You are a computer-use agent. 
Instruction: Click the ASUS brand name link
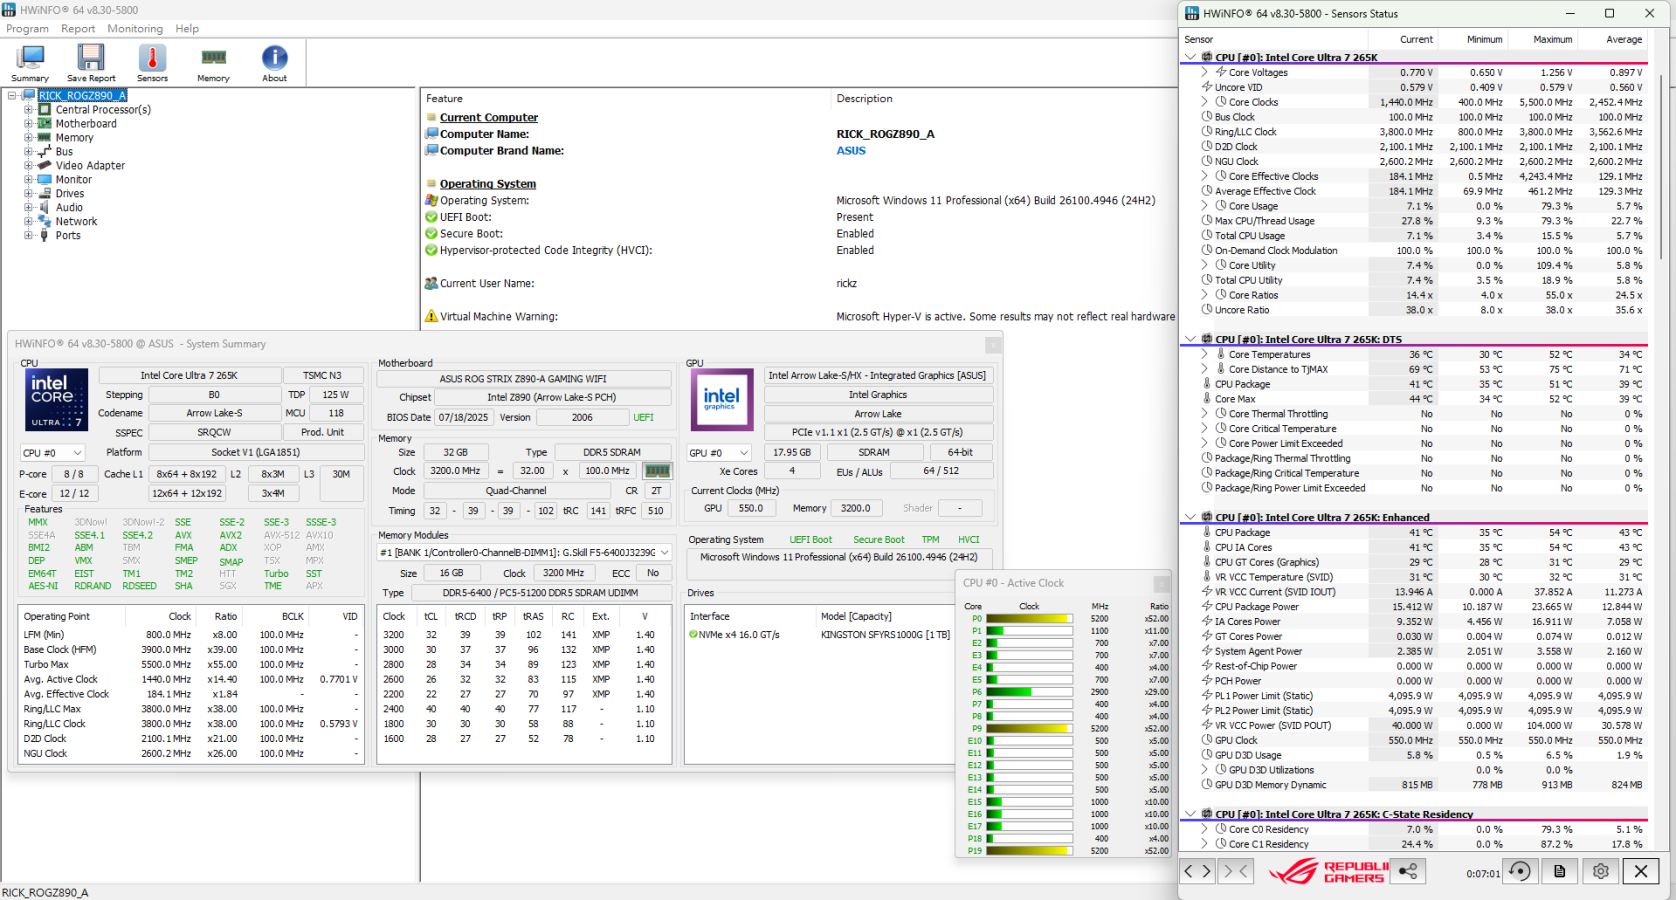pos(851,151)
